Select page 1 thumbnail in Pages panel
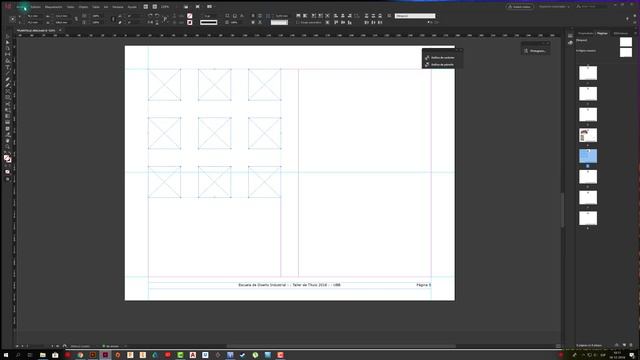 588,73
